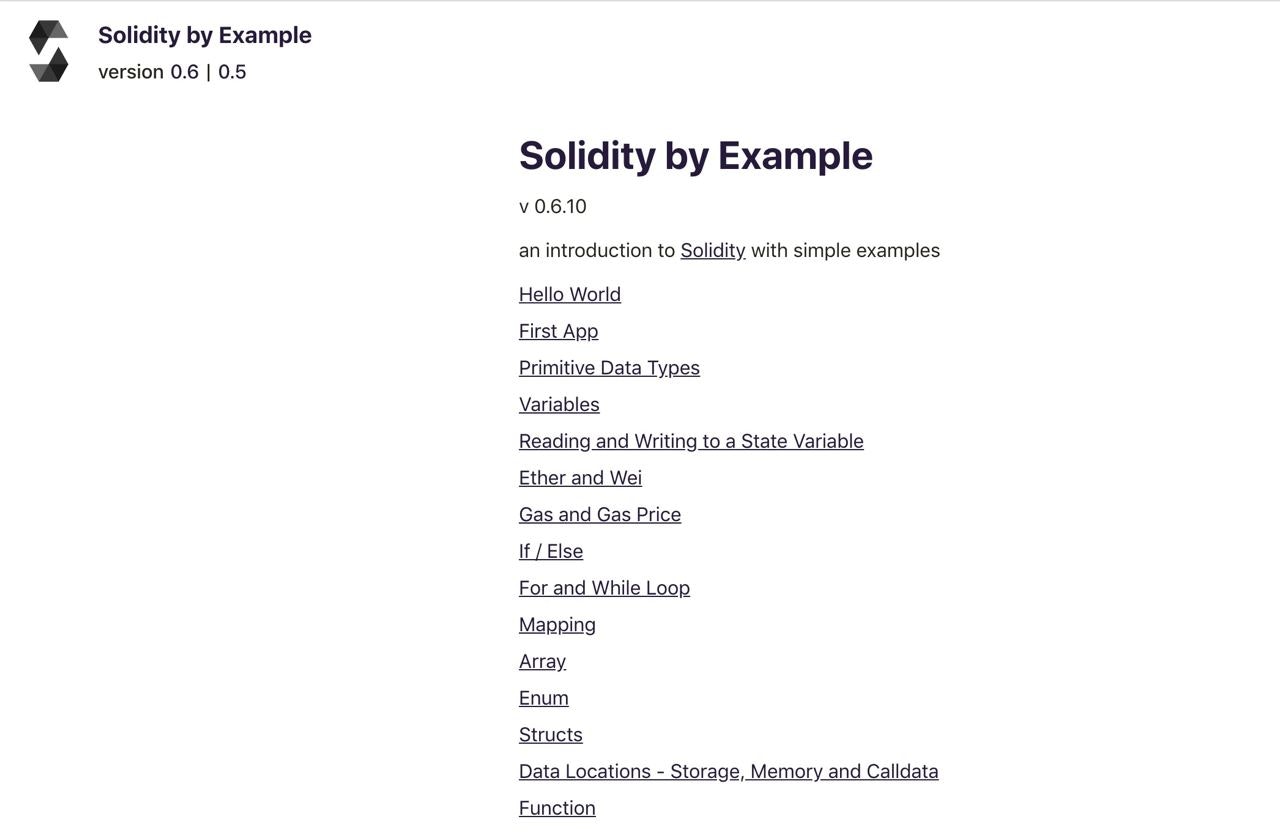Open the For and While Loop example
The height and width of the screenshot is (832, 1280).
click(x=604, y=587)
